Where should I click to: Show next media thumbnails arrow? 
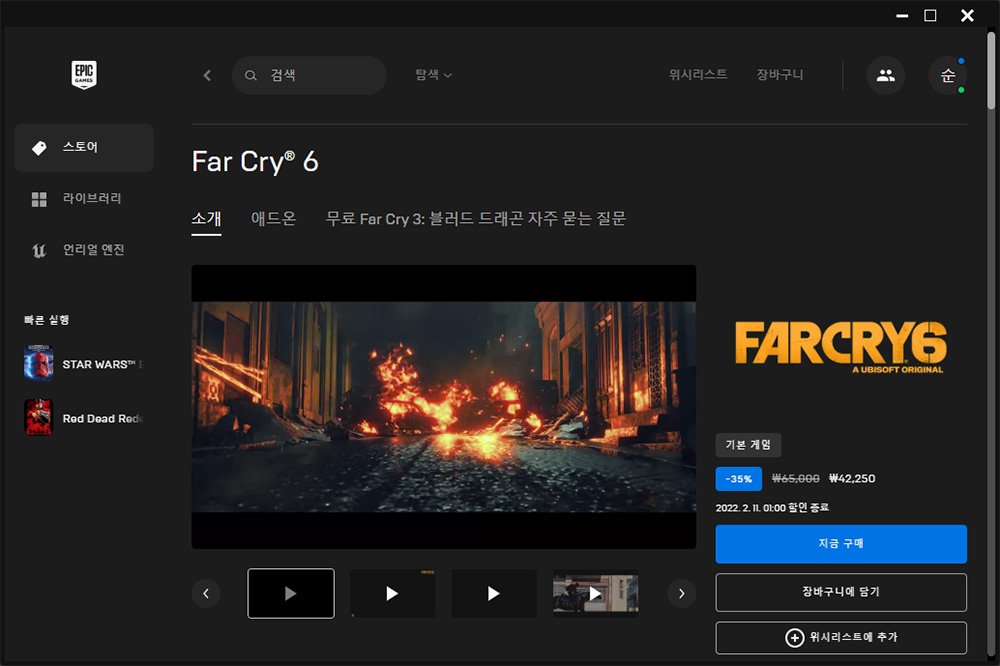[681, 593]
